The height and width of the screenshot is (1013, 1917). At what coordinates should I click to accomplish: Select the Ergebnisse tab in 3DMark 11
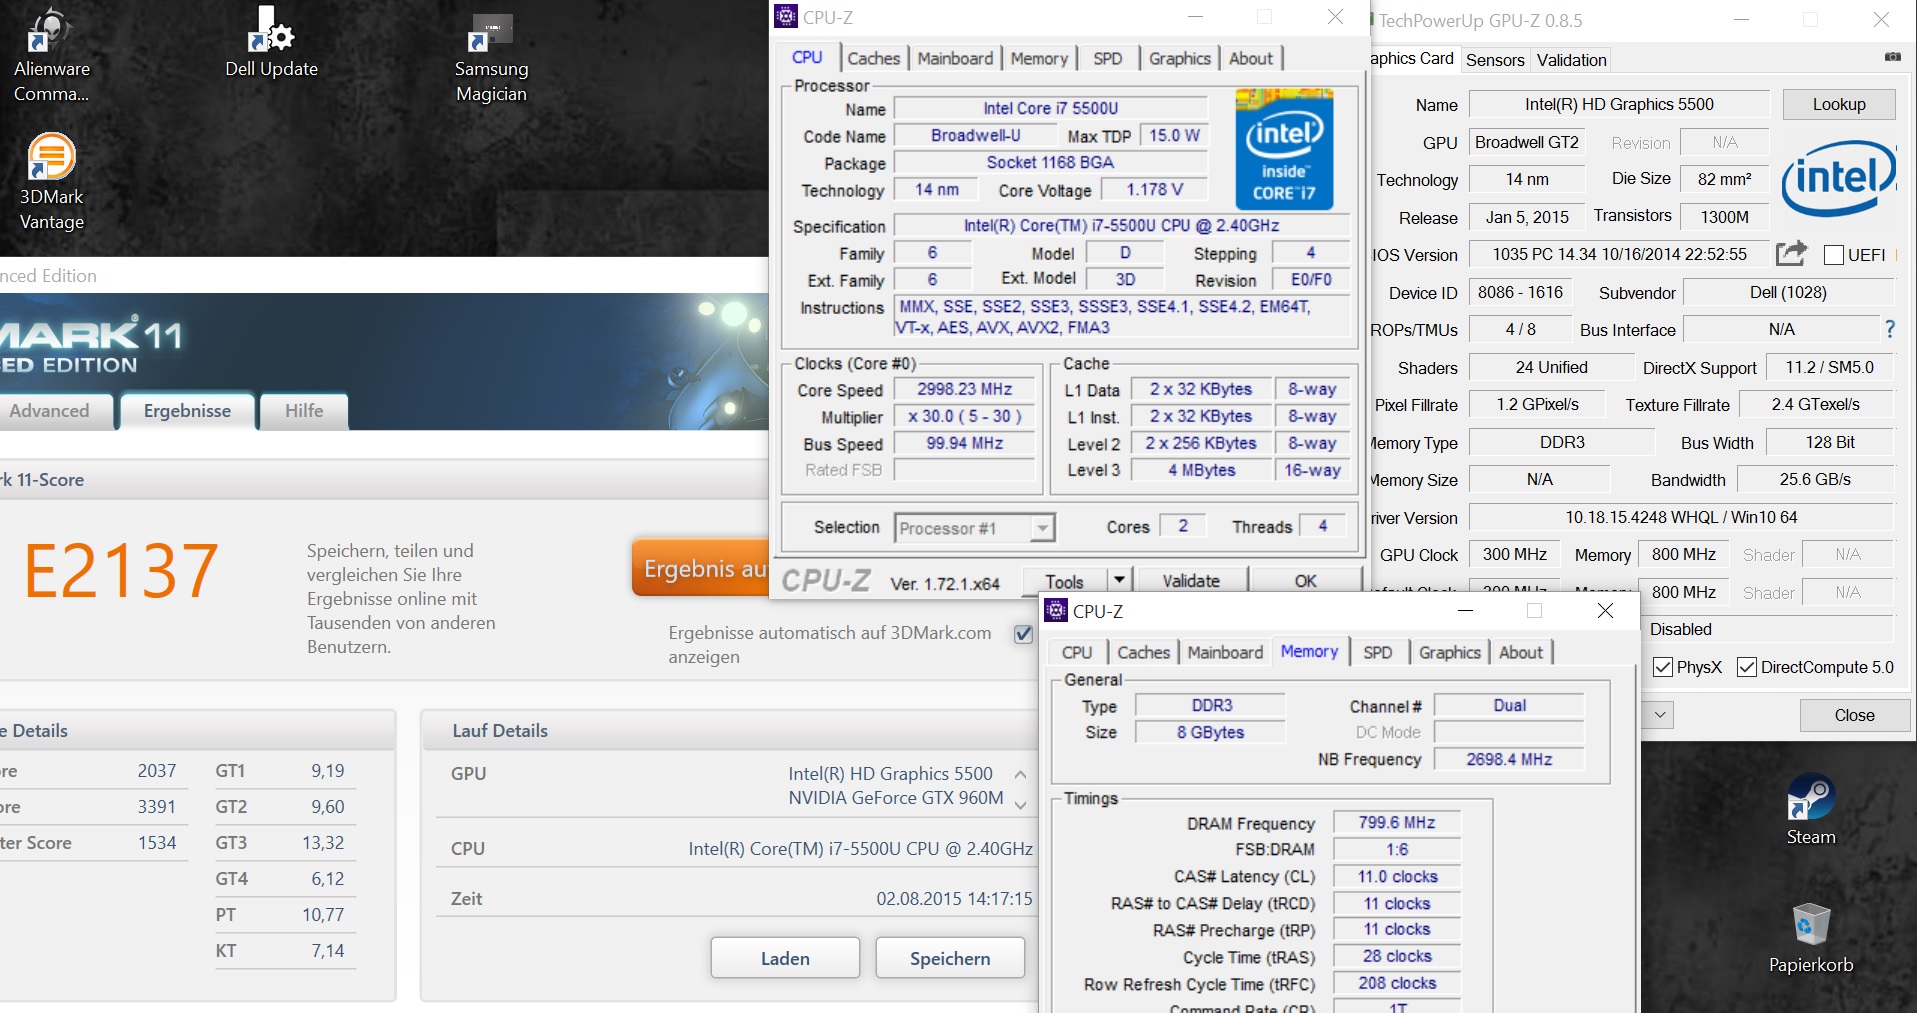[x=187, y=411]
